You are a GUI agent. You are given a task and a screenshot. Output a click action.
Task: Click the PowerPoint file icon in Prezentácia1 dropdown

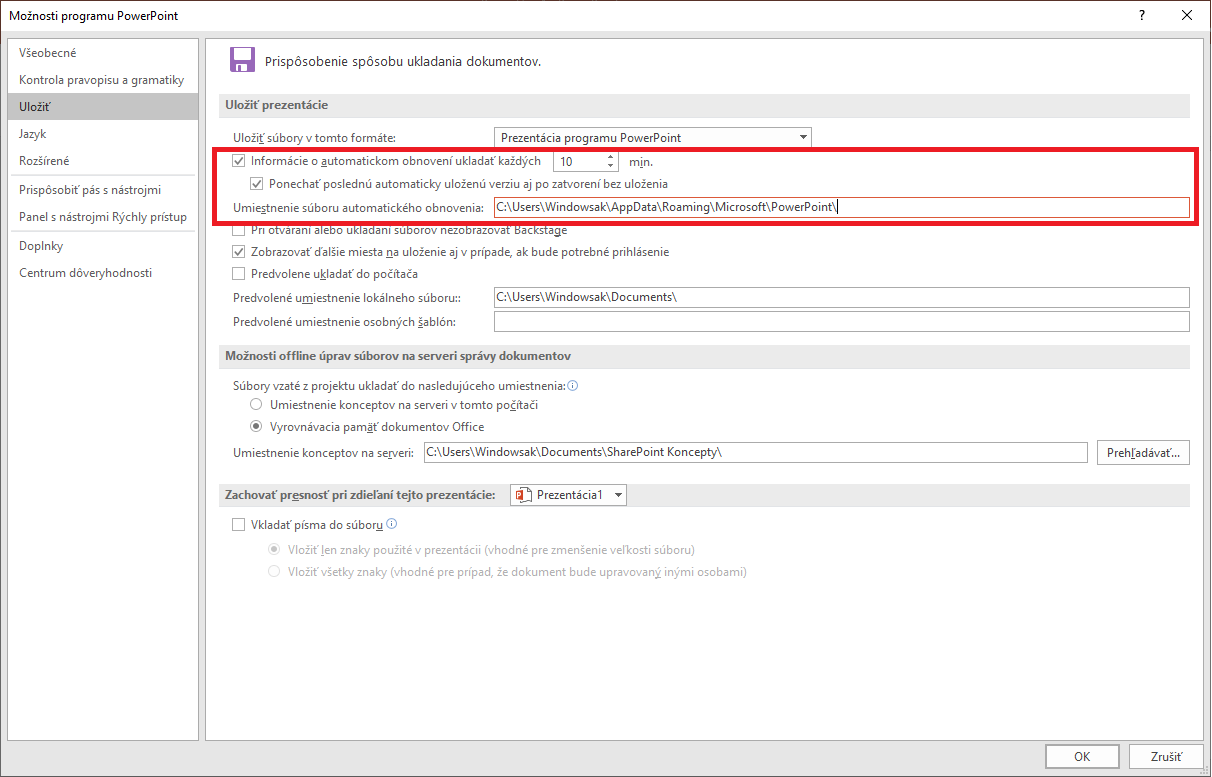(522, 495)
